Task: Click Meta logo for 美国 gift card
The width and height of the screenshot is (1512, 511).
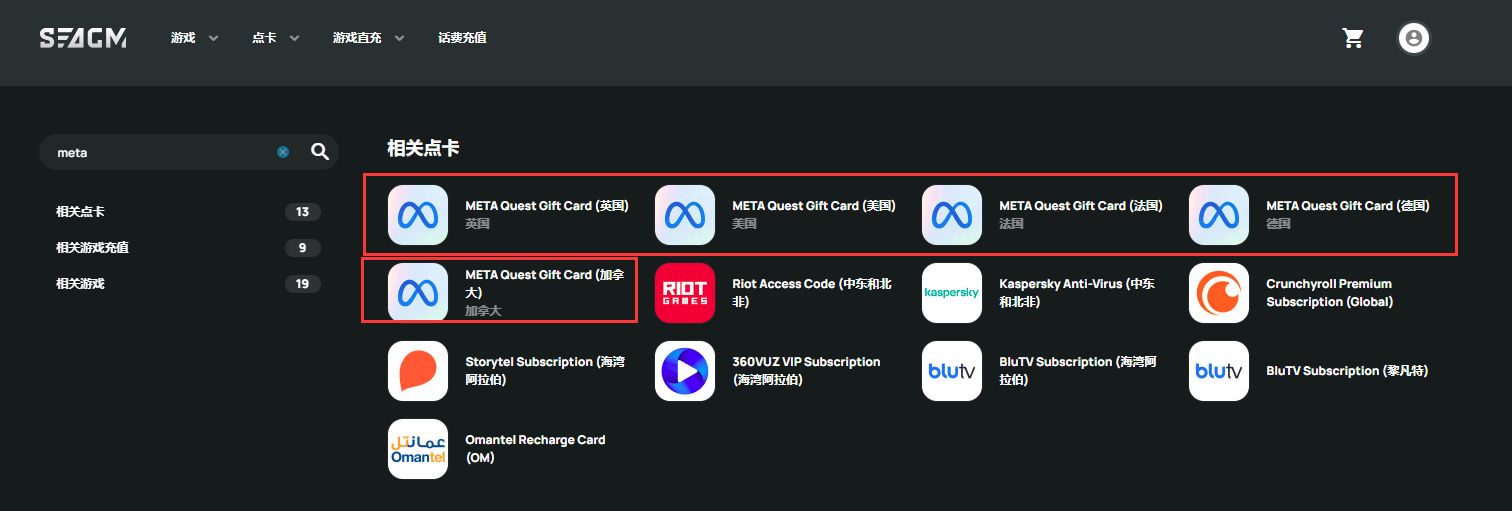Action: [685, 215]
